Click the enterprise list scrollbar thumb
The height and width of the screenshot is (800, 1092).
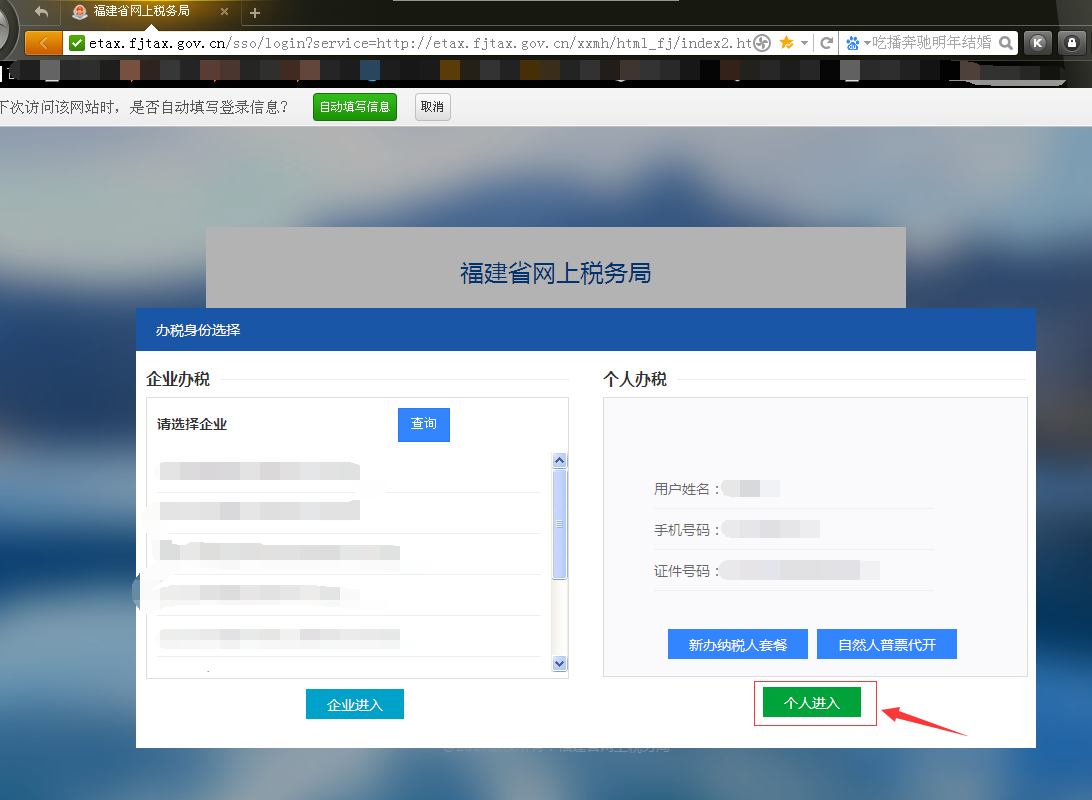[559, 524]
